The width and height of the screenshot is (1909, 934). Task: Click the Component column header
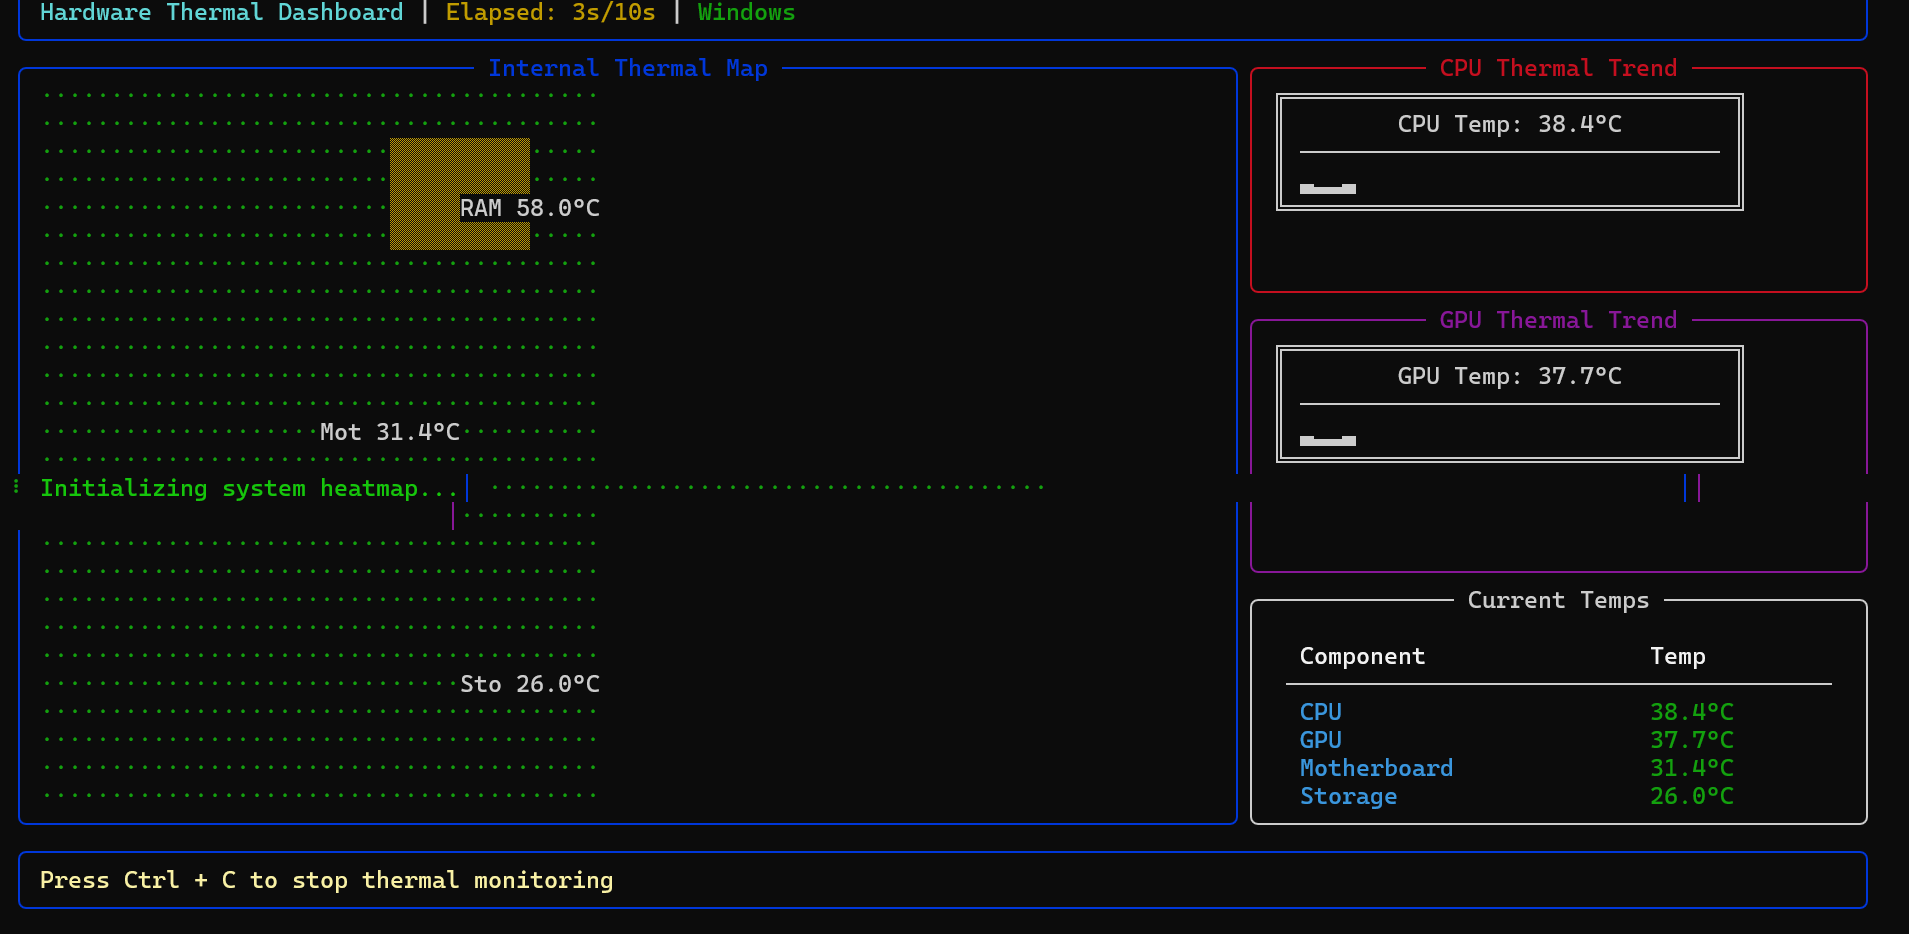pyautogui.click(x=1361, y=656)
